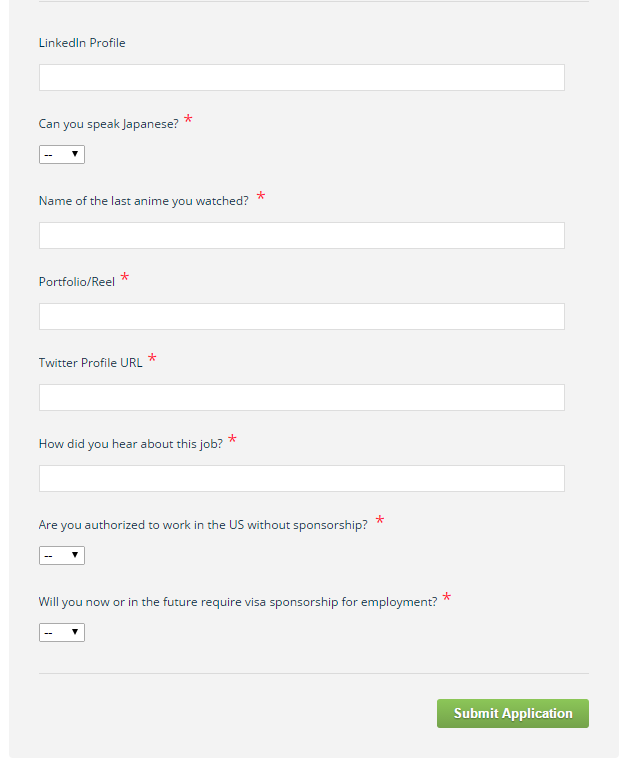Submit the application with the green button

click(512, 713)
